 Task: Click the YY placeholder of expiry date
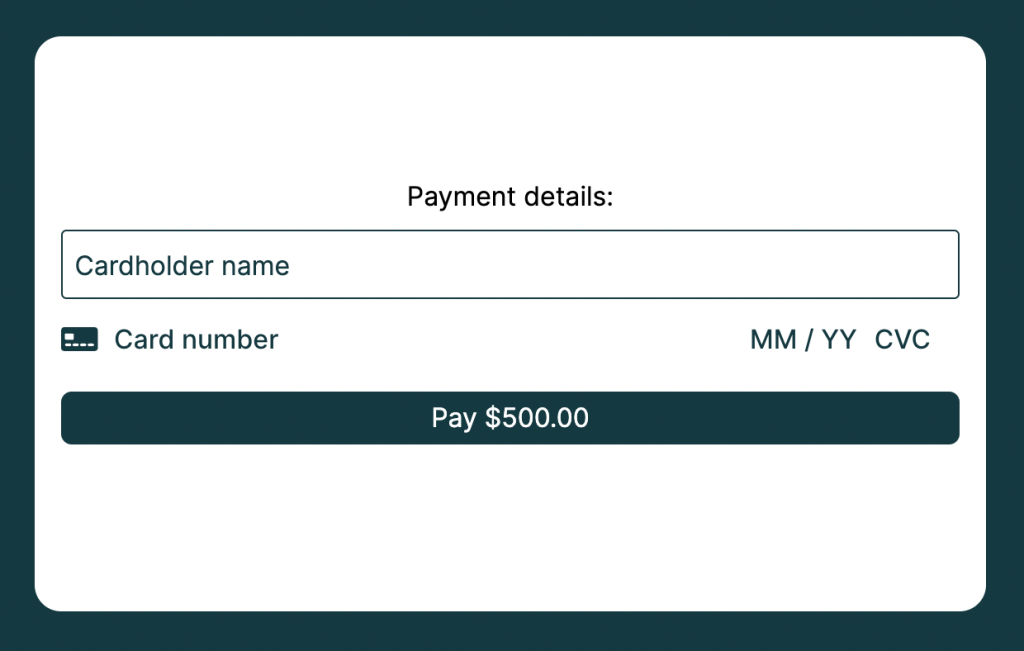pos(839,340)
